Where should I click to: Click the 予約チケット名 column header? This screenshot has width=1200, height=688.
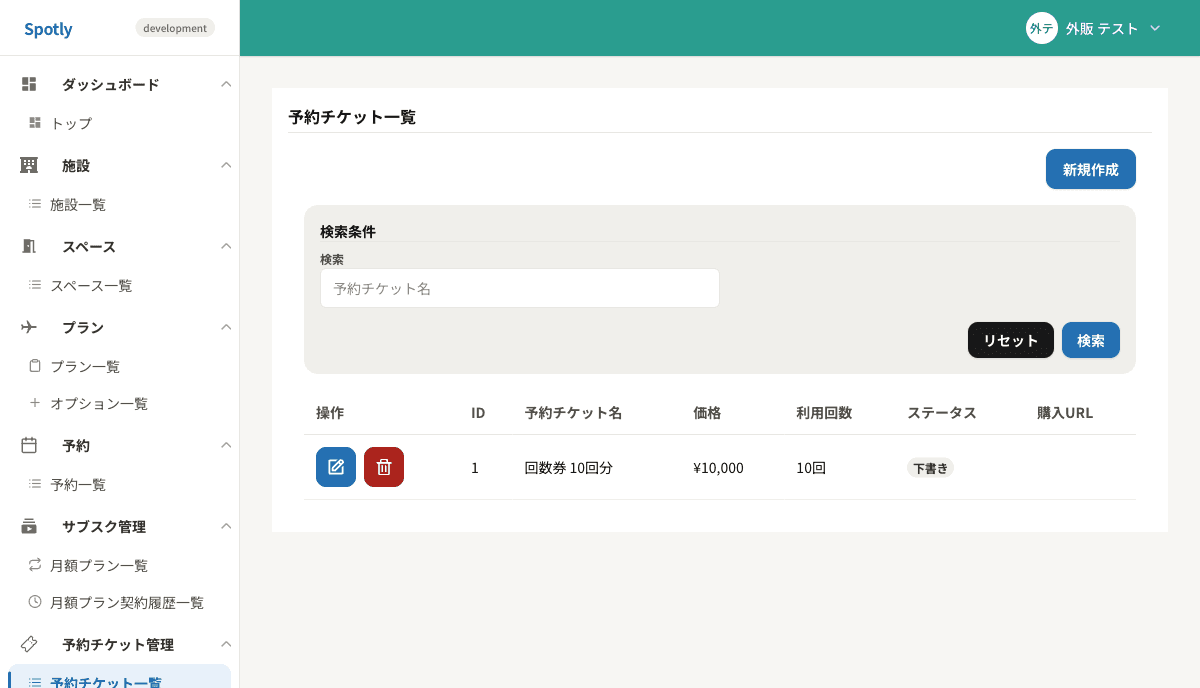[574, 413]
